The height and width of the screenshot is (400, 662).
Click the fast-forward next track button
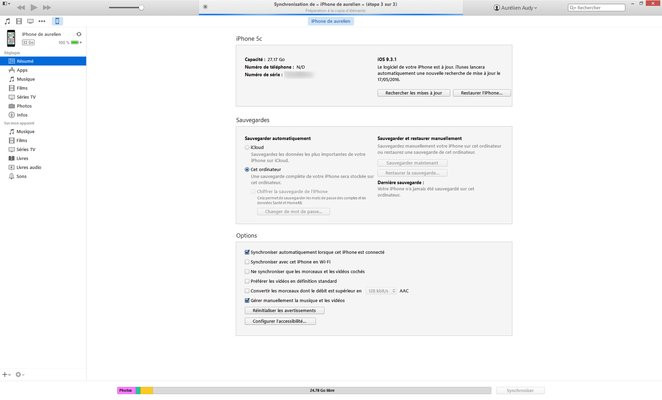46,8
